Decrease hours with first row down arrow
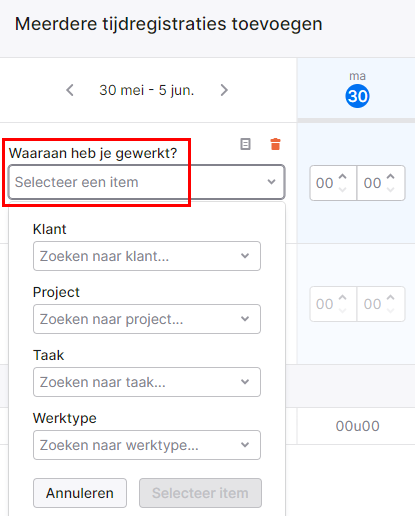 343,190
